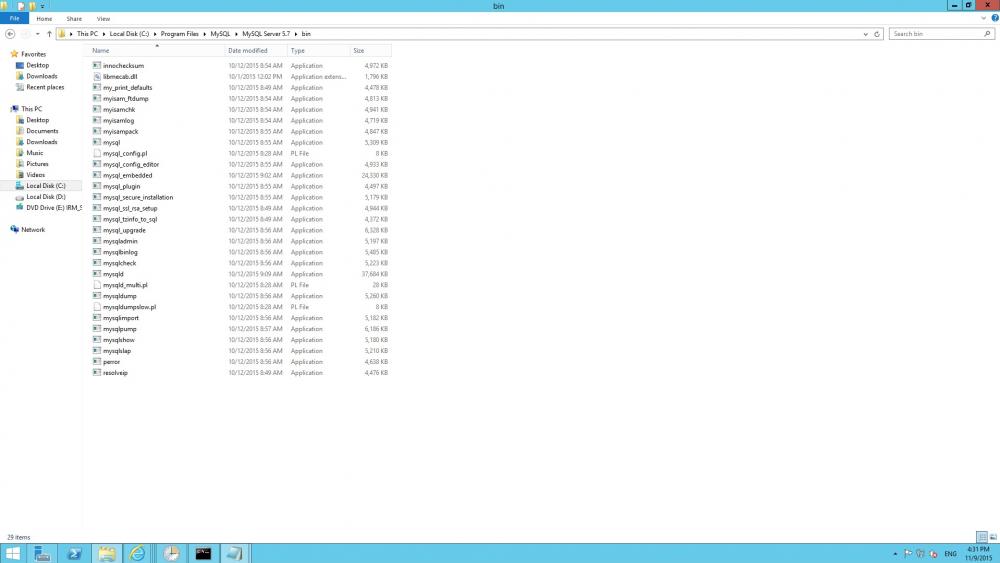Viewport: 1000px width, 563px height.
Task: Open the Home ribbon tab
Action: 44,18
